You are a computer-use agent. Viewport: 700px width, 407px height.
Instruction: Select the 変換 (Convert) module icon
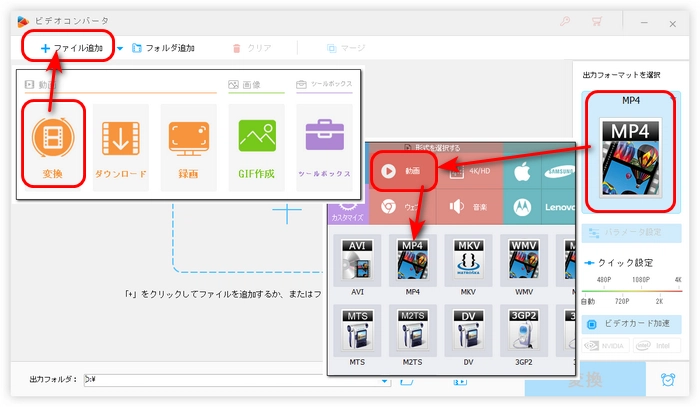51,147
